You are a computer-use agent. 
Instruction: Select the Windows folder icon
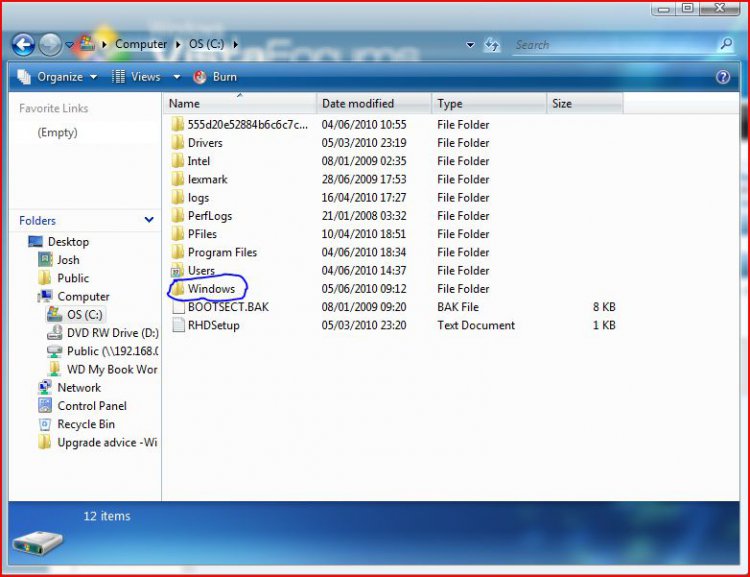(177, 288)
